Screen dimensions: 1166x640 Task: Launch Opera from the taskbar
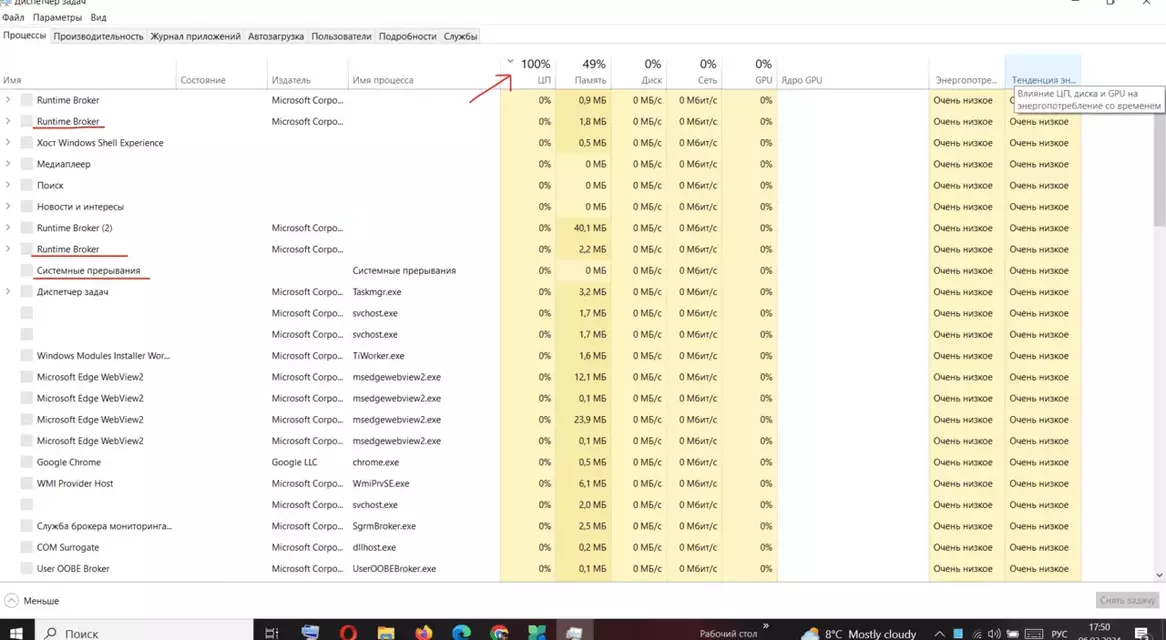pos(348,633)
